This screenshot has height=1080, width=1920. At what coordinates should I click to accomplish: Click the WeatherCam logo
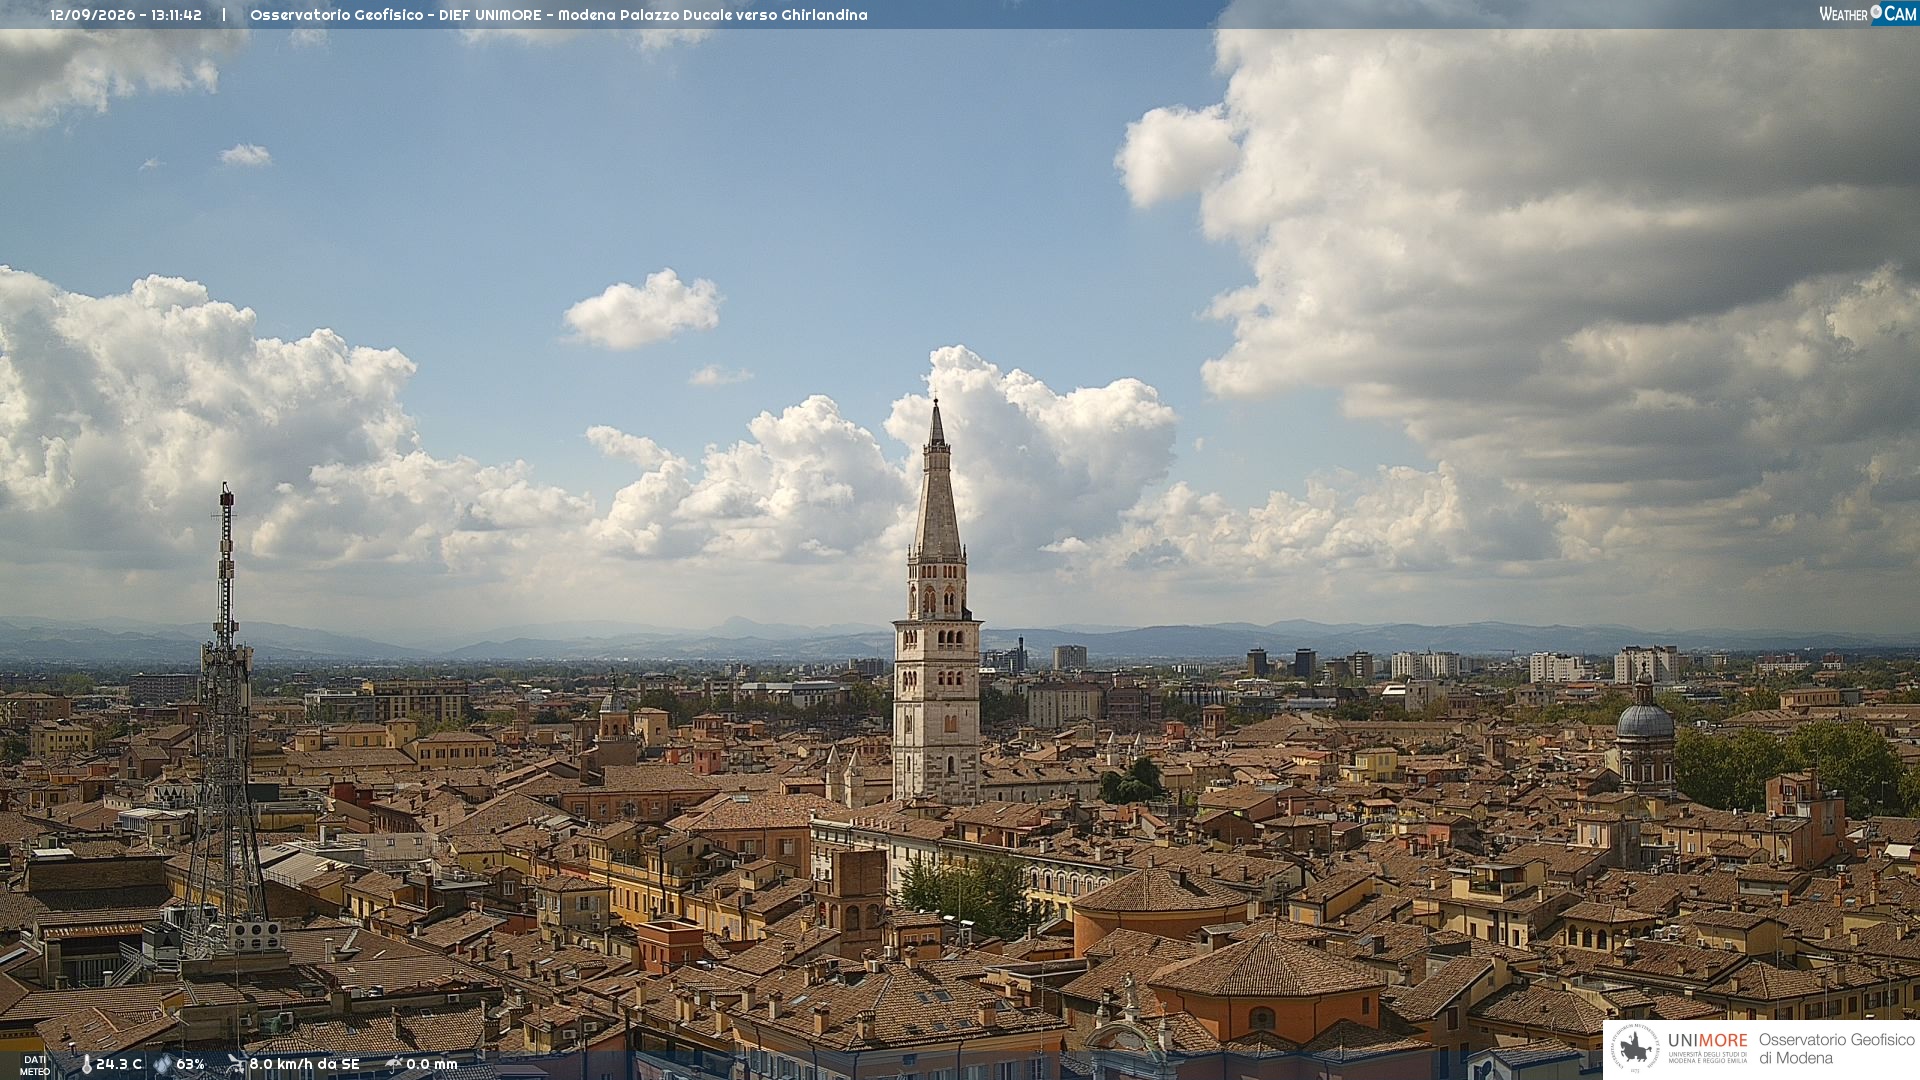click(x=1868, y=14)
